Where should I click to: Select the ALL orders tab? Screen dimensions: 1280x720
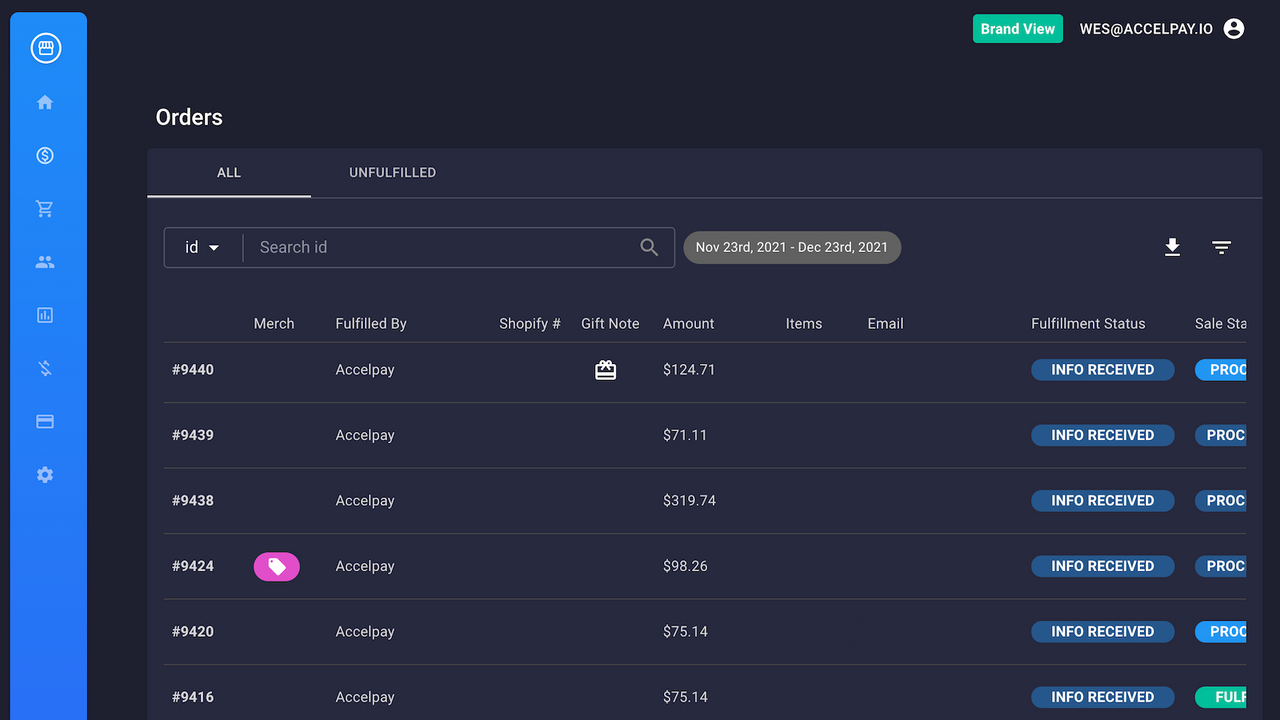pyautogui.click(x=228, y=172)
